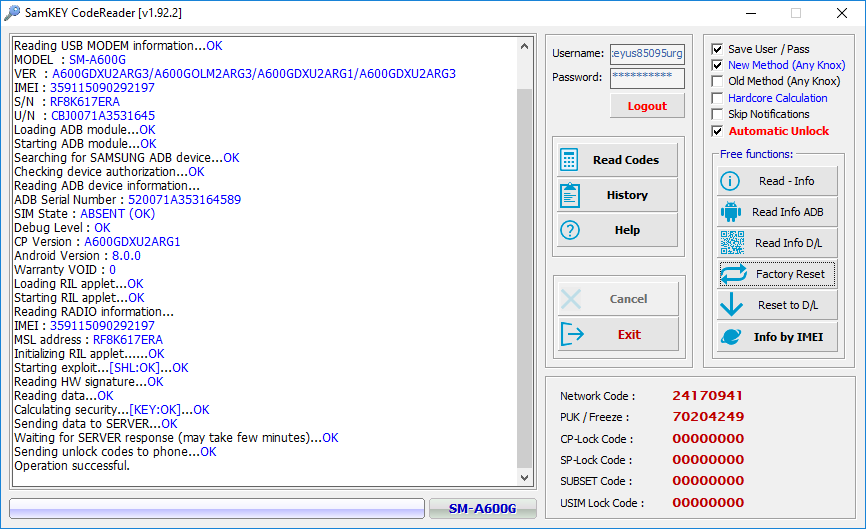This screenshot has width=866, height=529.
Task: Click the Username input field
Action: click(647, 54)
